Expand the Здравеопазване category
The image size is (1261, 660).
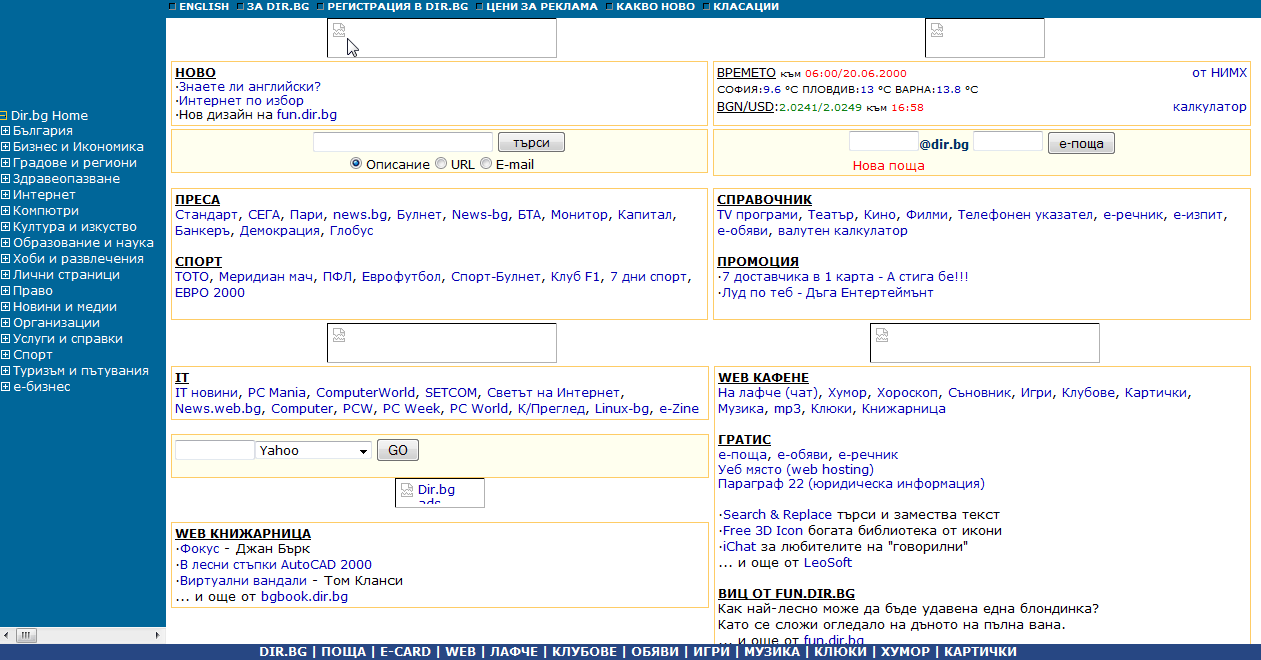[x=5, y=179]
